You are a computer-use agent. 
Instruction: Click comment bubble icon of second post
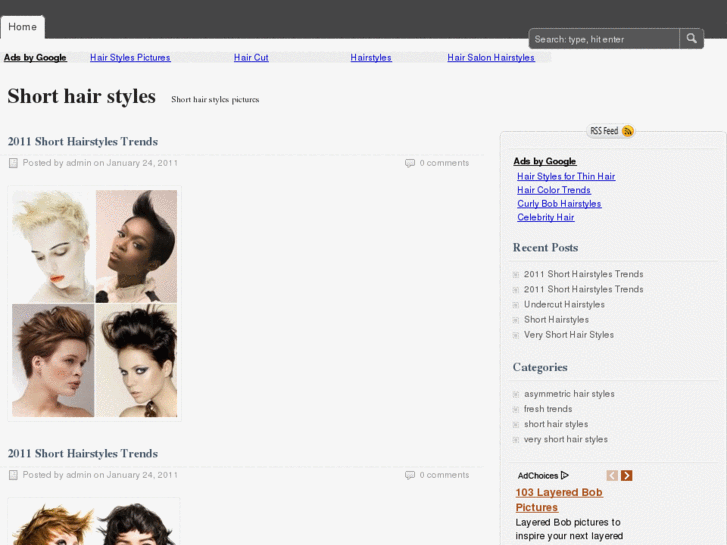(409, 475)
